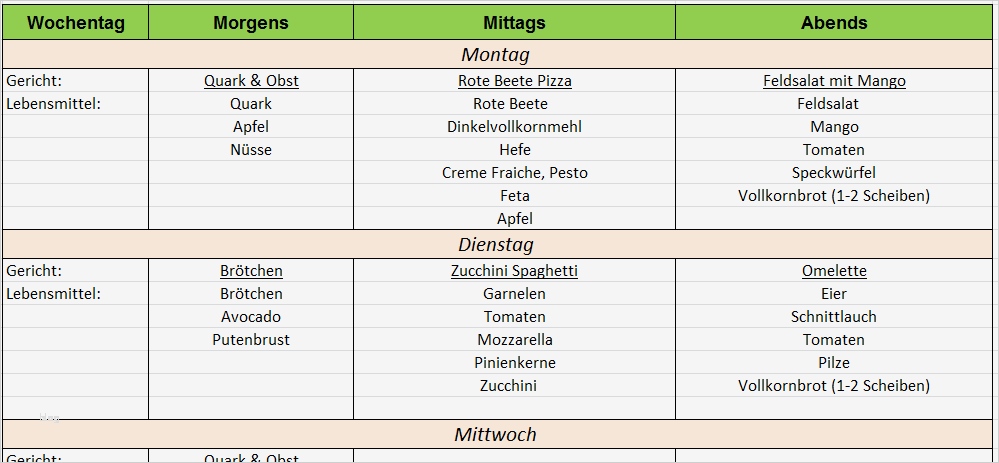Click the "Dienstag" day heading row

[495, 245]
